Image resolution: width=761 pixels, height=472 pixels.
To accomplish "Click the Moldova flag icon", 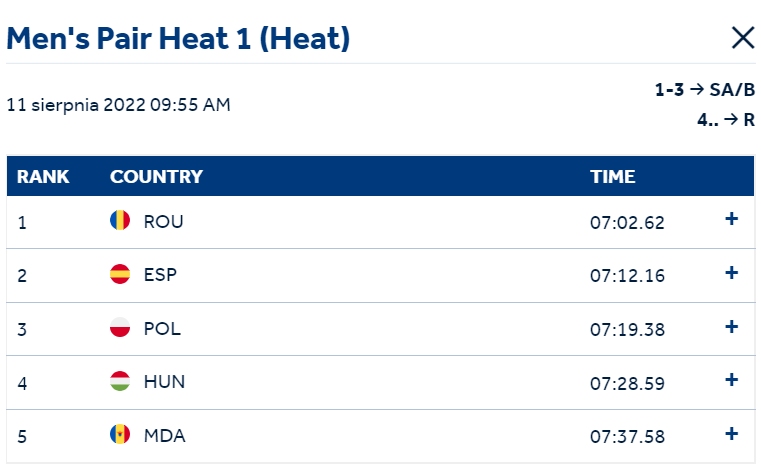I will click(120, 434).
